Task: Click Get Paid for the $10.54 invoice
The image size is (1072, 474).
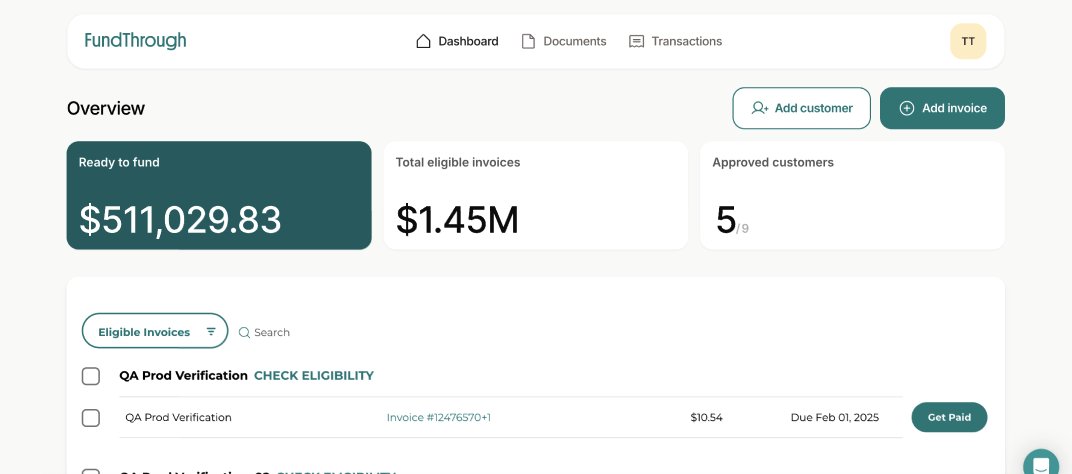Action: coord(949,417)
